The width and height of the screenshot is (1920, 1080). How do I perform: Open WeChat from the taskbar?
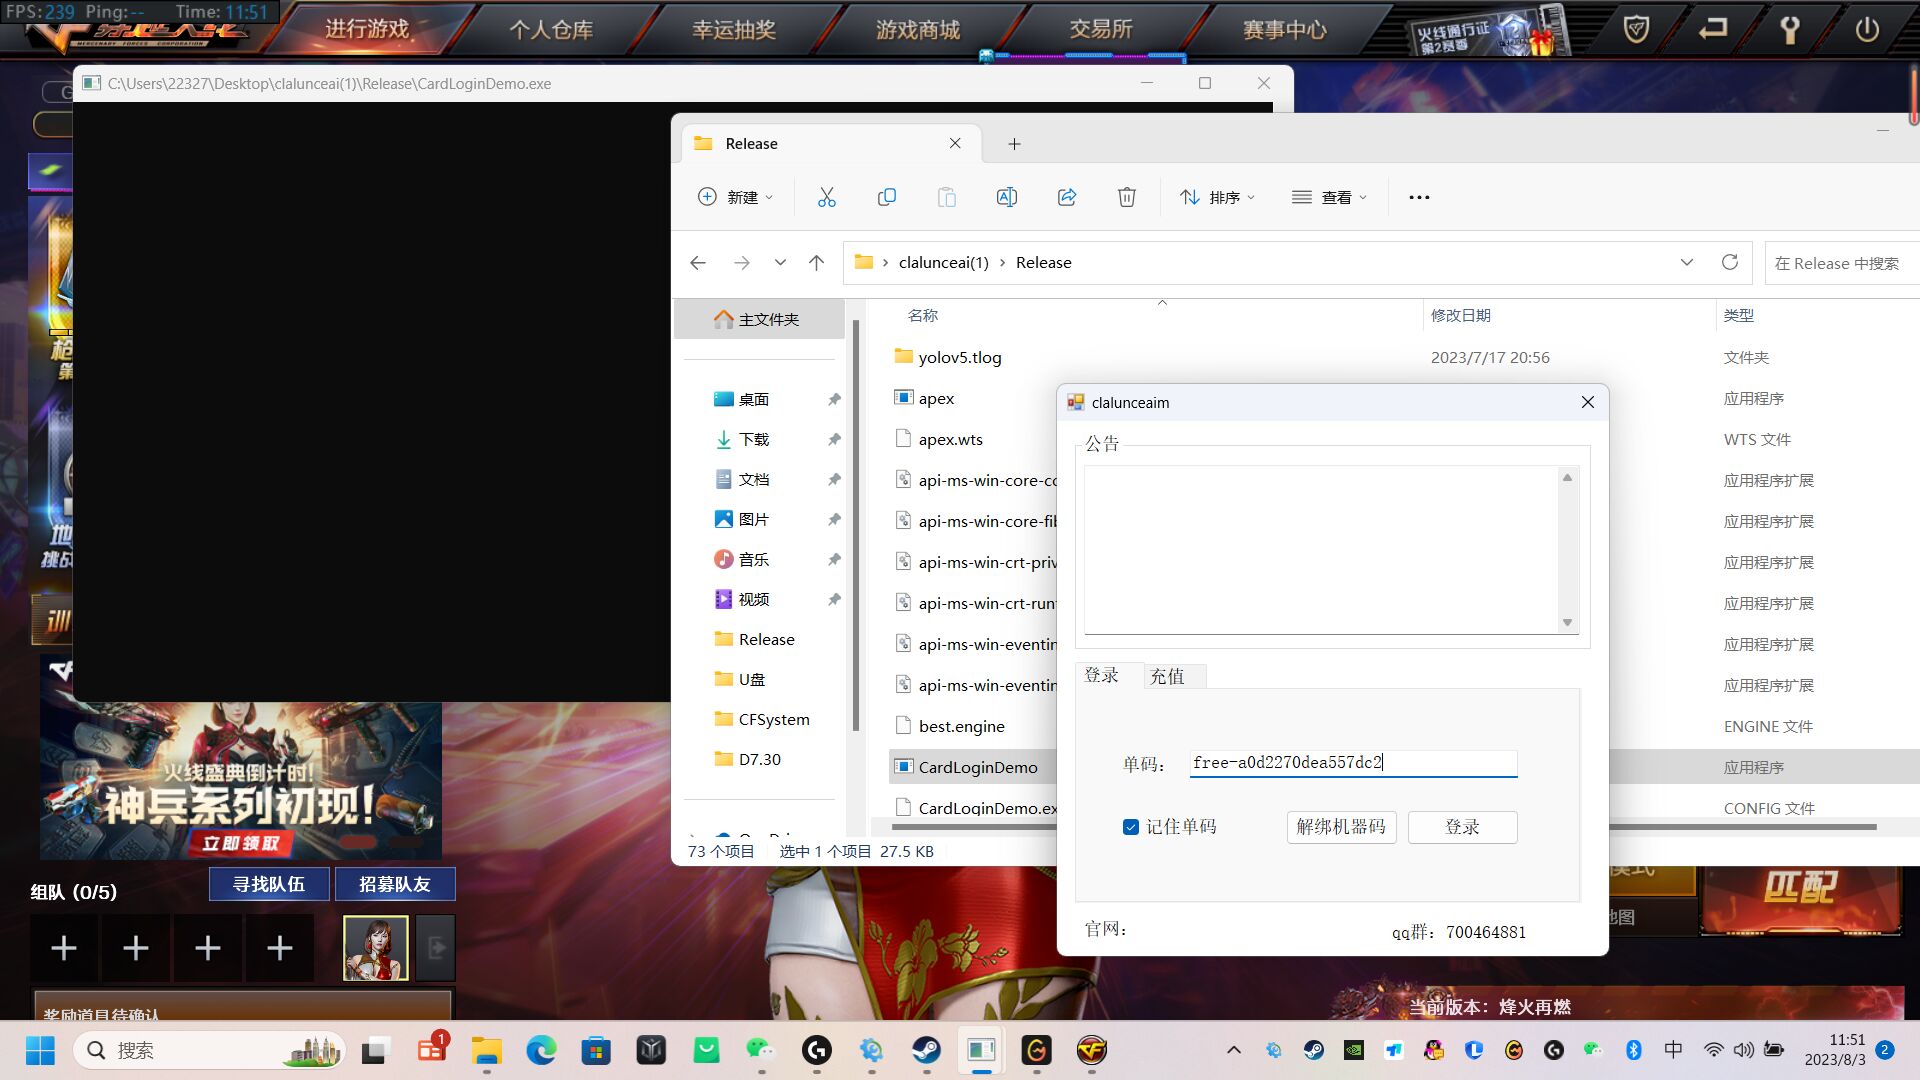pyautogui.click(x=761, y=1050)
